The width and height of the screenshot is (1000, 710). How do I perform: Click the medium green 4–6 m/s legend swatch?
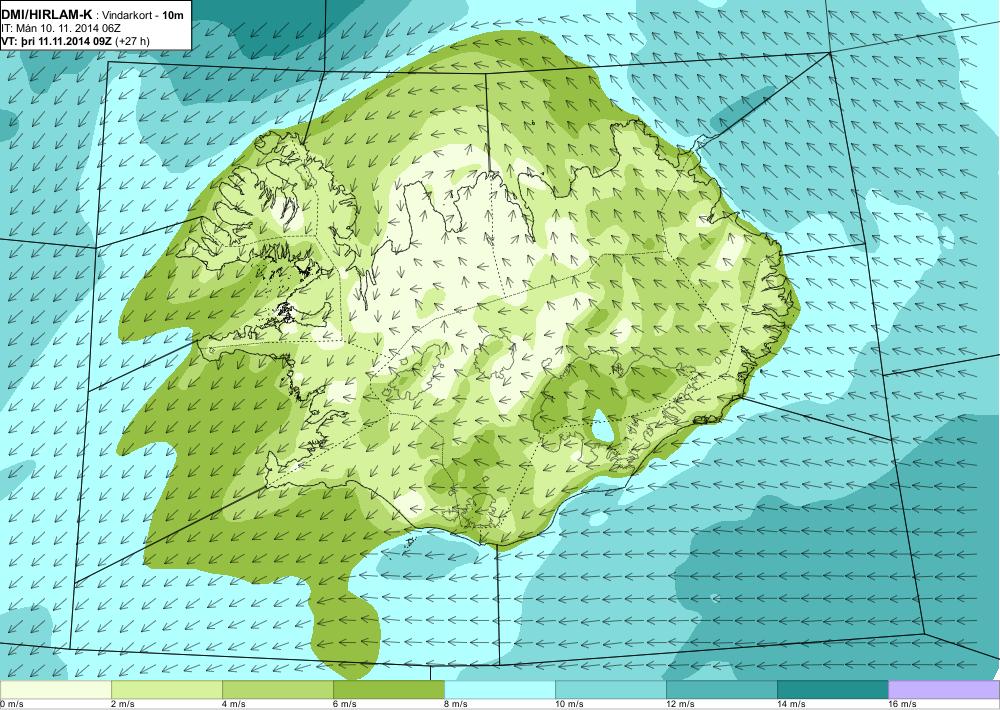point(278,690)
